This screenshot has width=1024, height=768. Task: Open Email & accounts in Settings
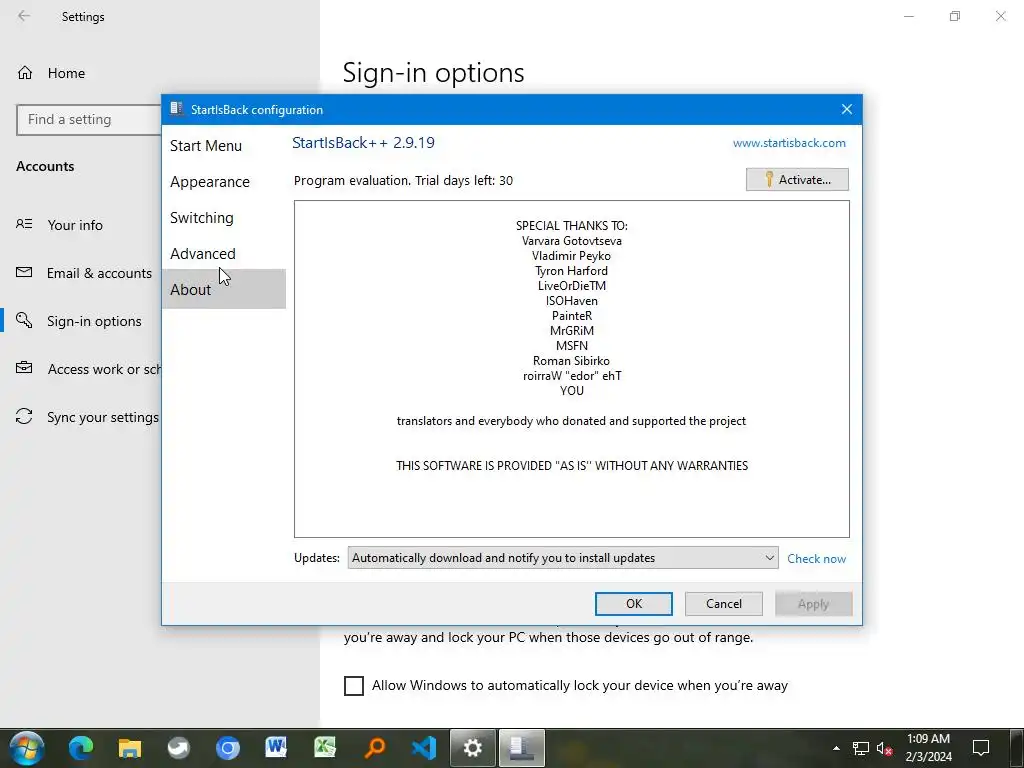point(99,273)
